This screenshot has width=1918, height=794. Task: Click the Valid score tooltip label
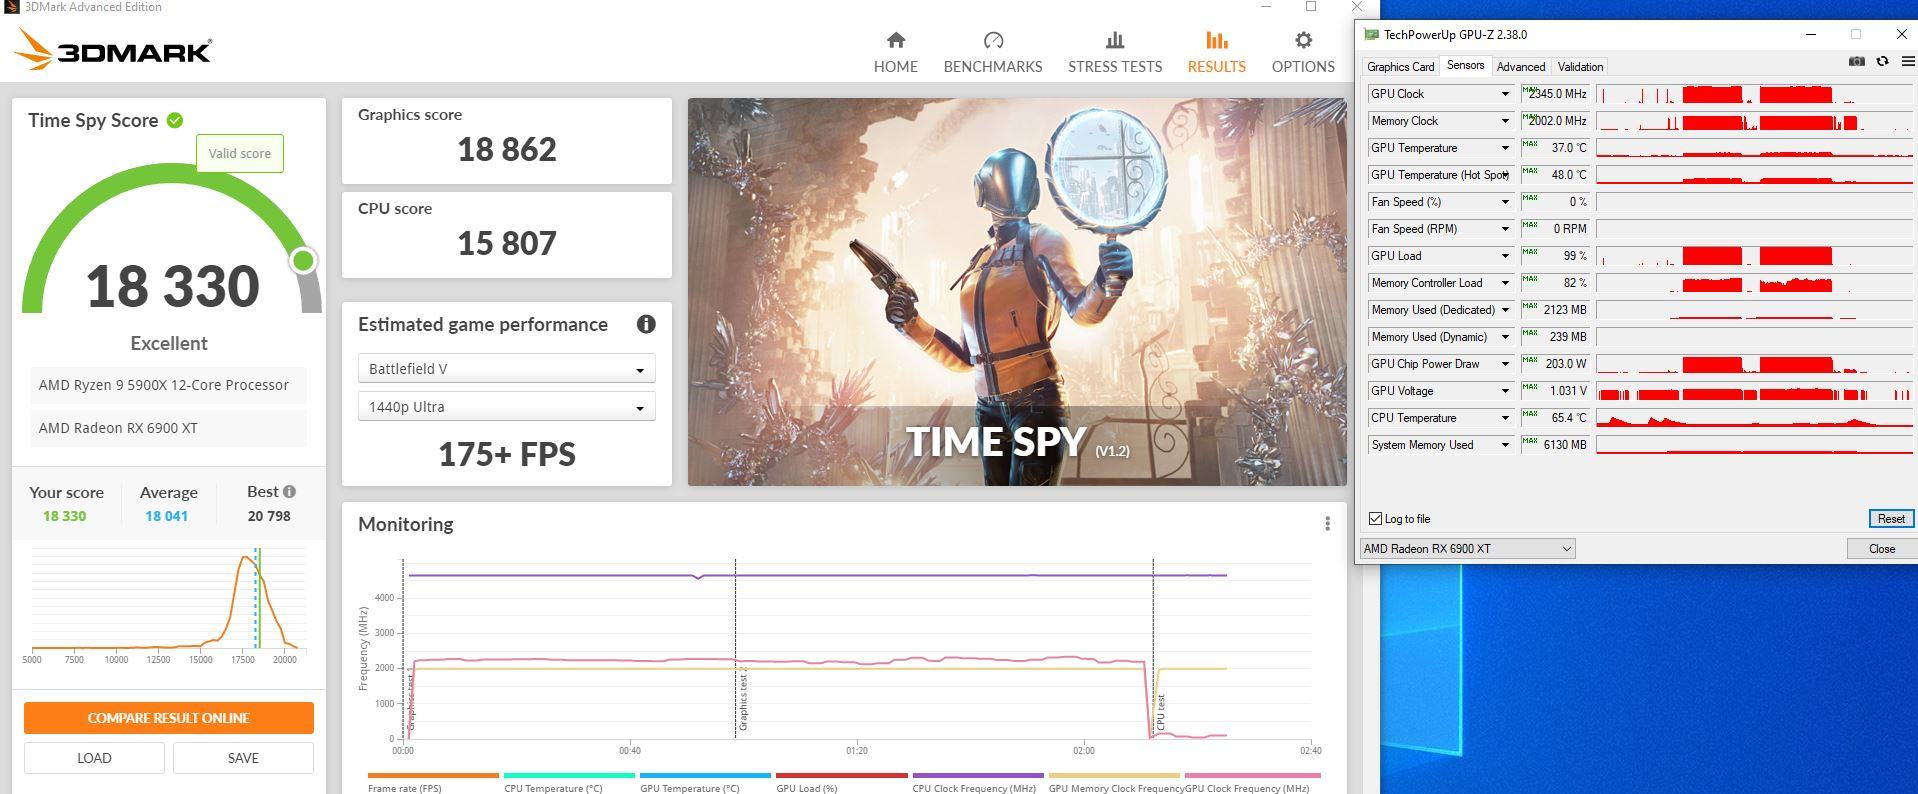coord(239,154)
